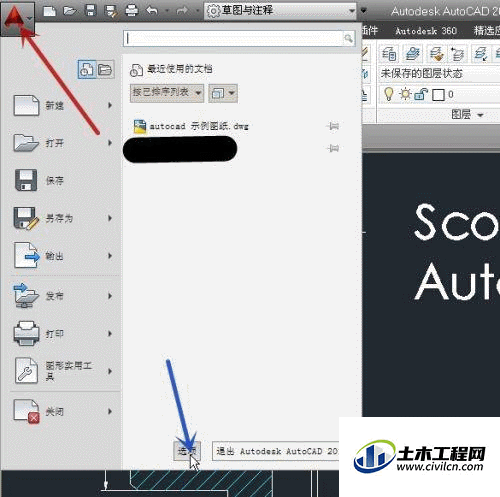
Task: Click layer 0 white color swatch
Action: point(438,95)
